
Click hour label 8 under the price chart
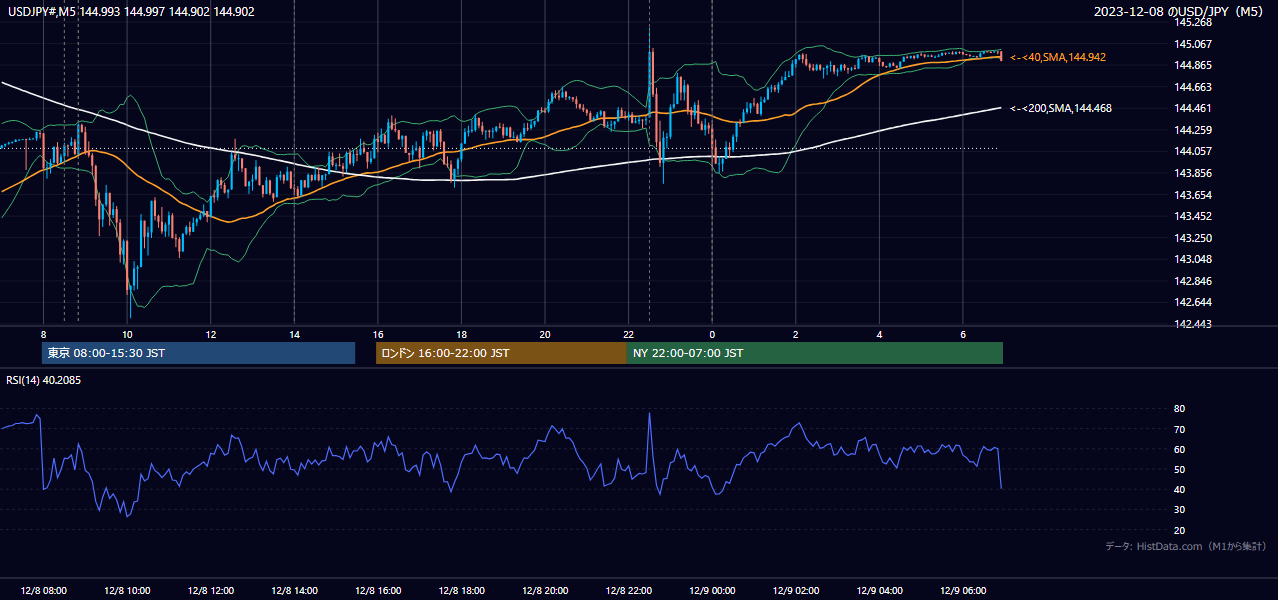pyautogui.click(x=43, y=334)
